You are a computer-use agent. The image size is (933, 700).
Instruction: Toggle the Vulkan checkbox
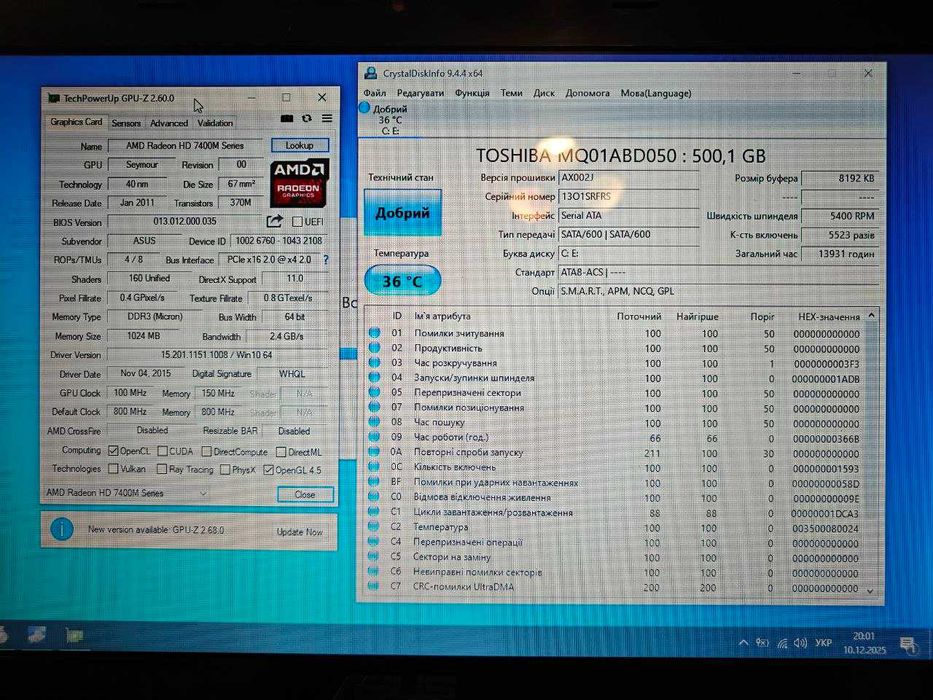[113, 469]
